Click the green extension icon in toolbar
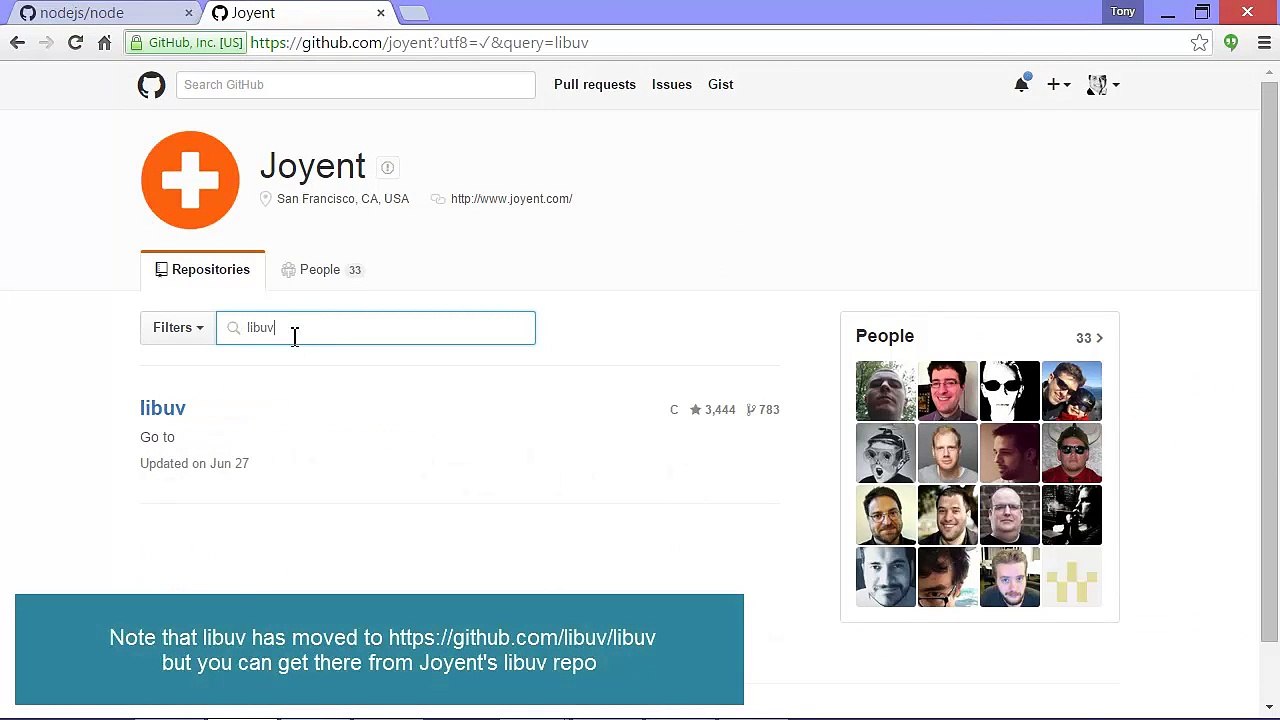 [1231, 43]
